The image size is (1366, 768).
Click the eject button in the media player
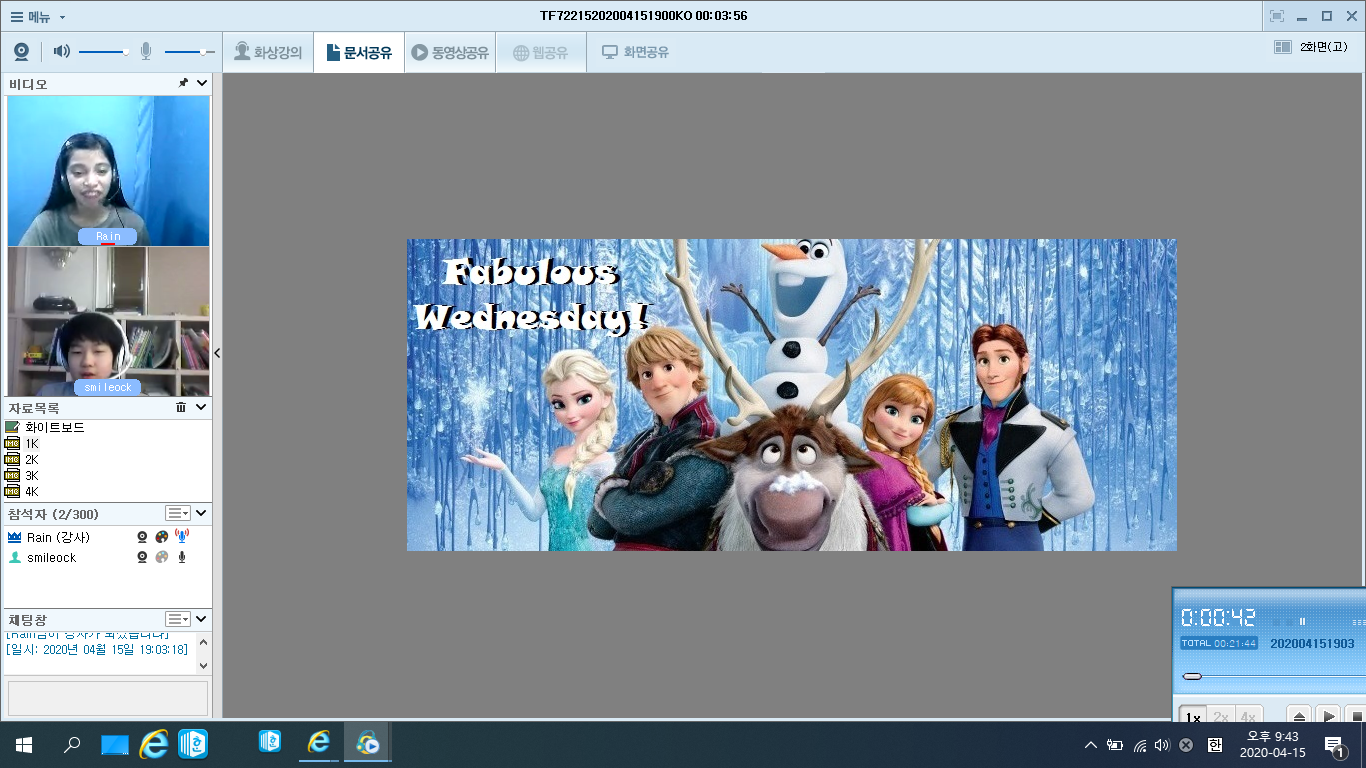1299,716
